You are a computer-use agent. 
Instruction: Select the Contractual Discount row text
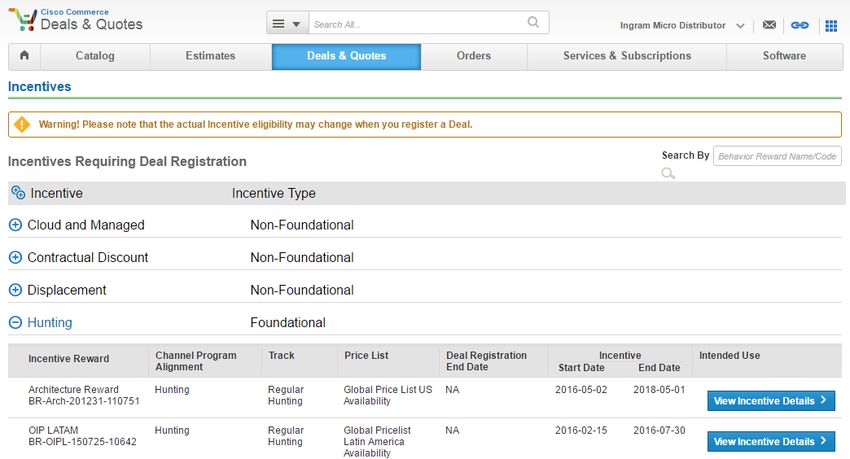pos(87,257)
